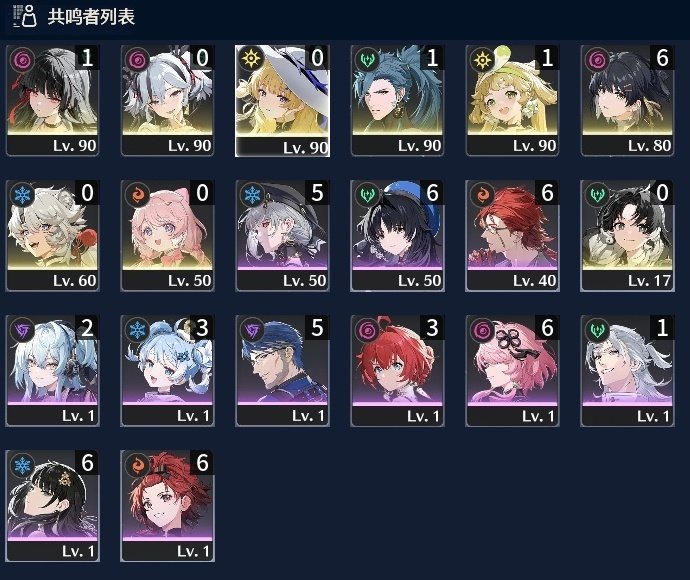Click the 共鸣者列表 title text
Viewport: 690px width, 580px height.
[91, 17]
